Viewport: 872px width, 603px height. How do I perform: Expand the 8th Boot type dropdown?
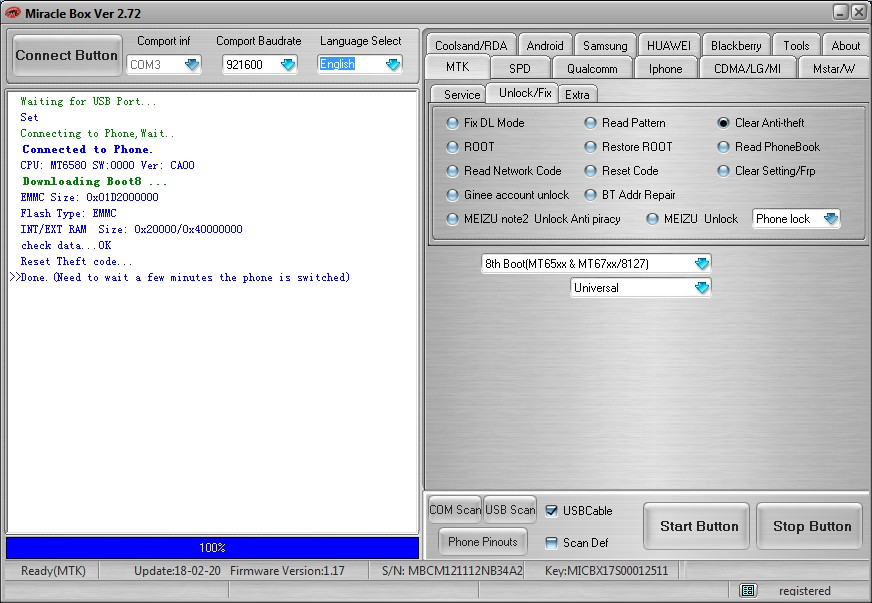702,264
